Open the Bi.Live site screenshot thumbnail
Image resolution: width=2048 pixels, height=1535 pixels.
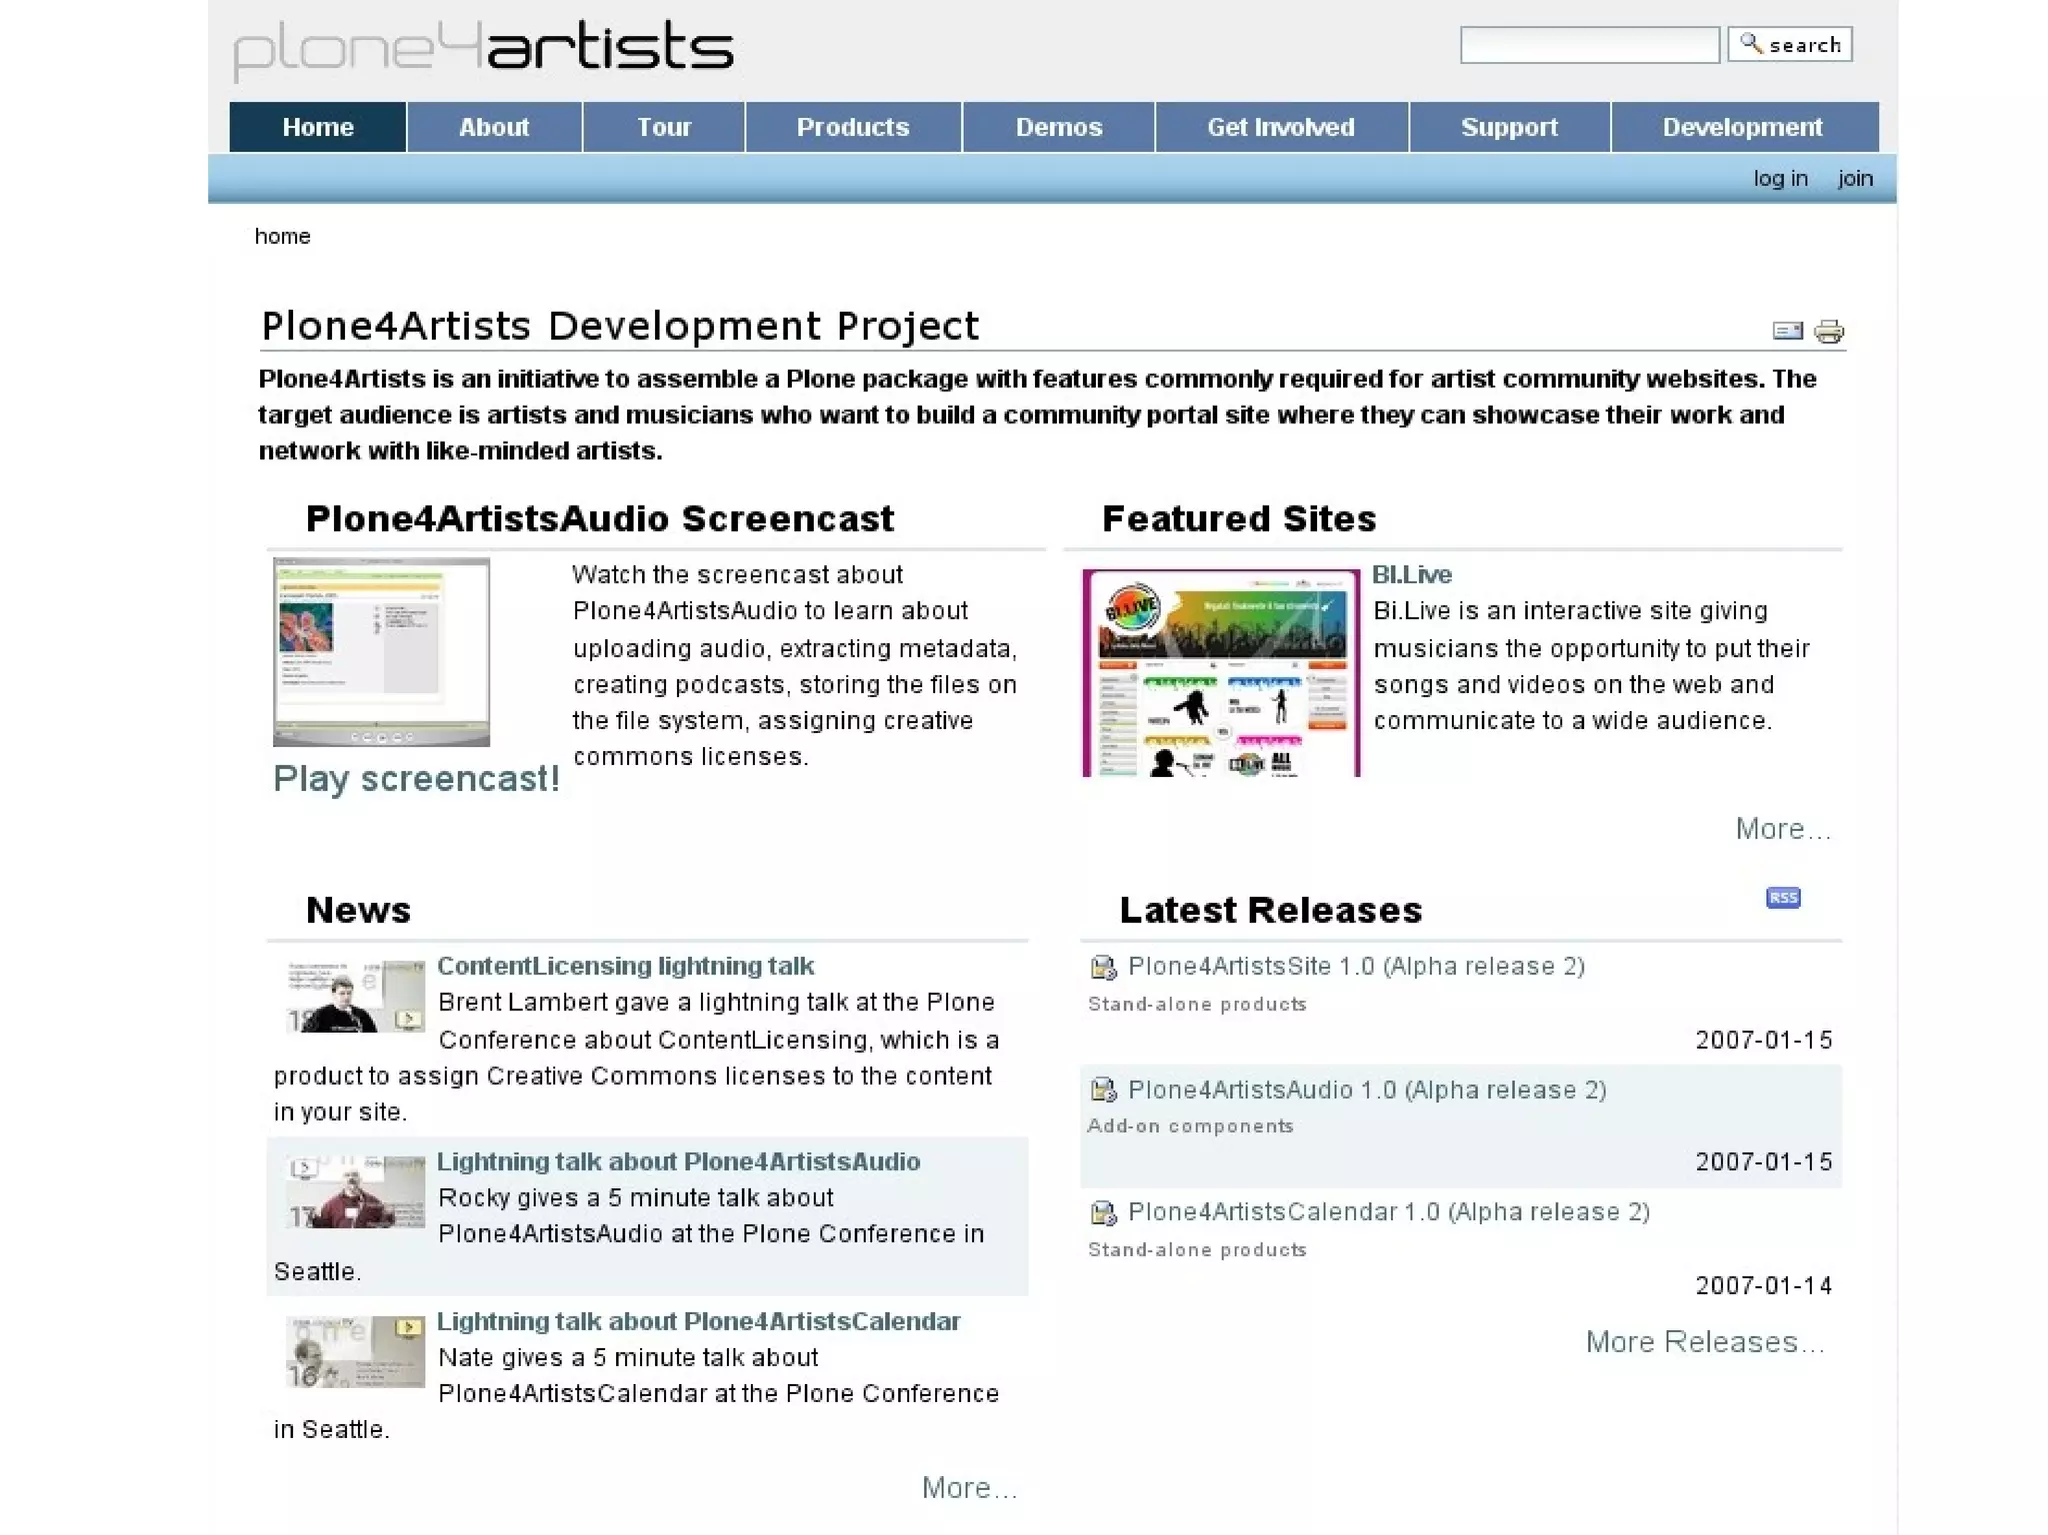tap(1221, 672)
